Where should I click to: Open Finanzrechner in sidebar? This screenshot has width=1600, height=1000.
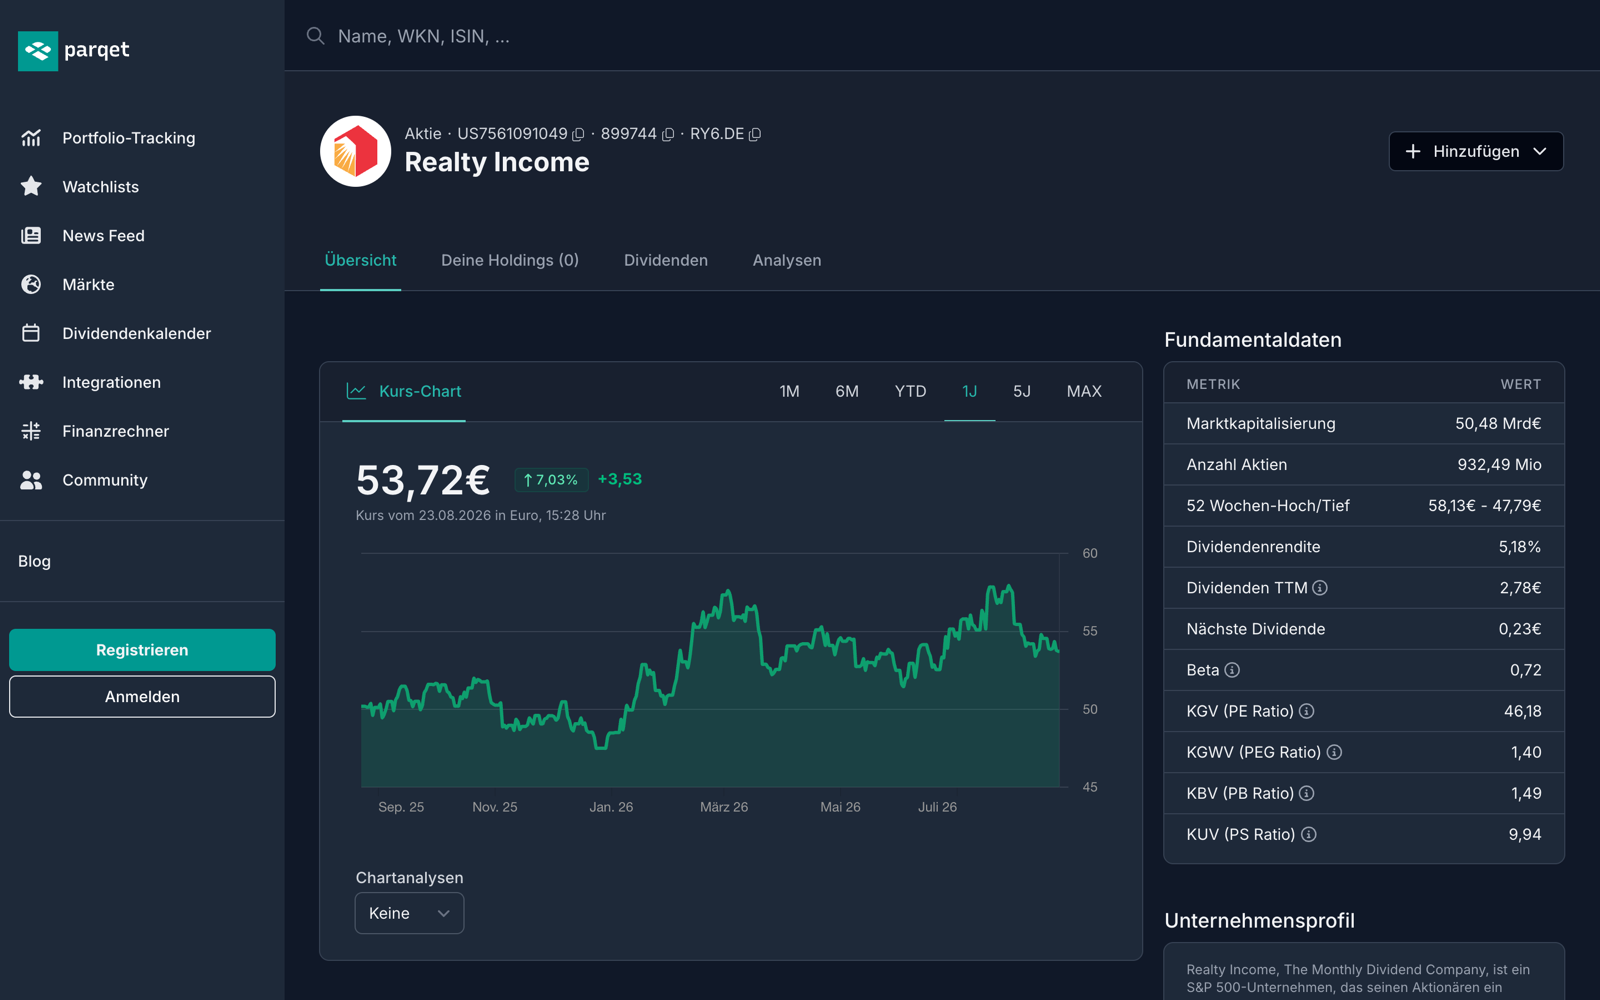115,431
